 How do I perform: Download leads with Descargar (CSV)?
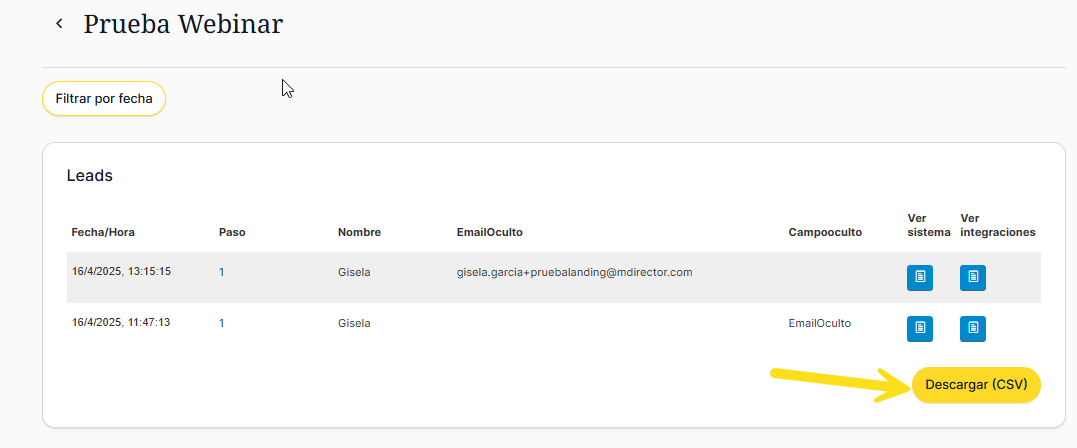click(976, 385)
